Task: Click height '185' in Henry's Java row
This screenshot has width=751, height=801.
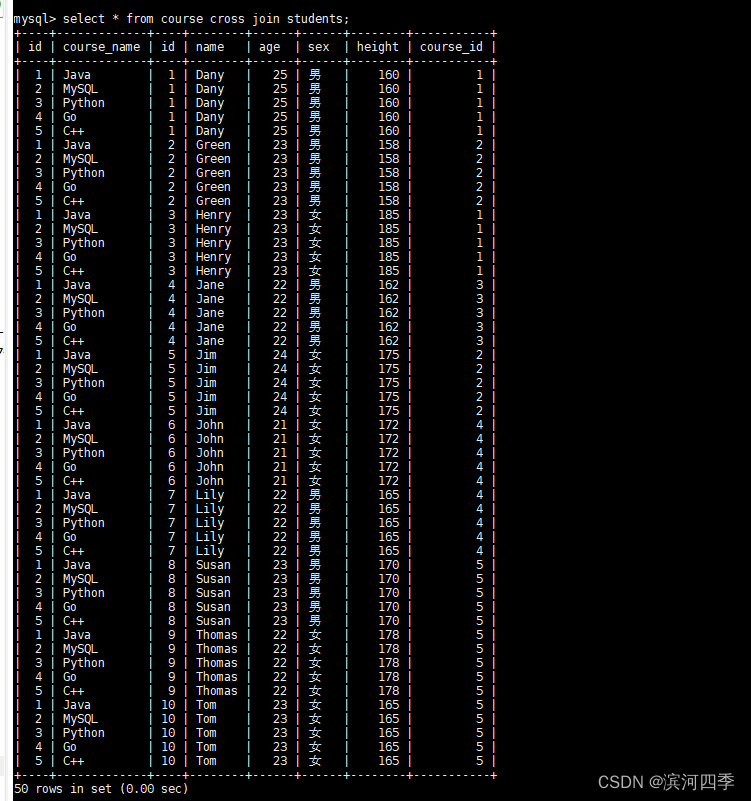Action: click(x=389, y=215)
